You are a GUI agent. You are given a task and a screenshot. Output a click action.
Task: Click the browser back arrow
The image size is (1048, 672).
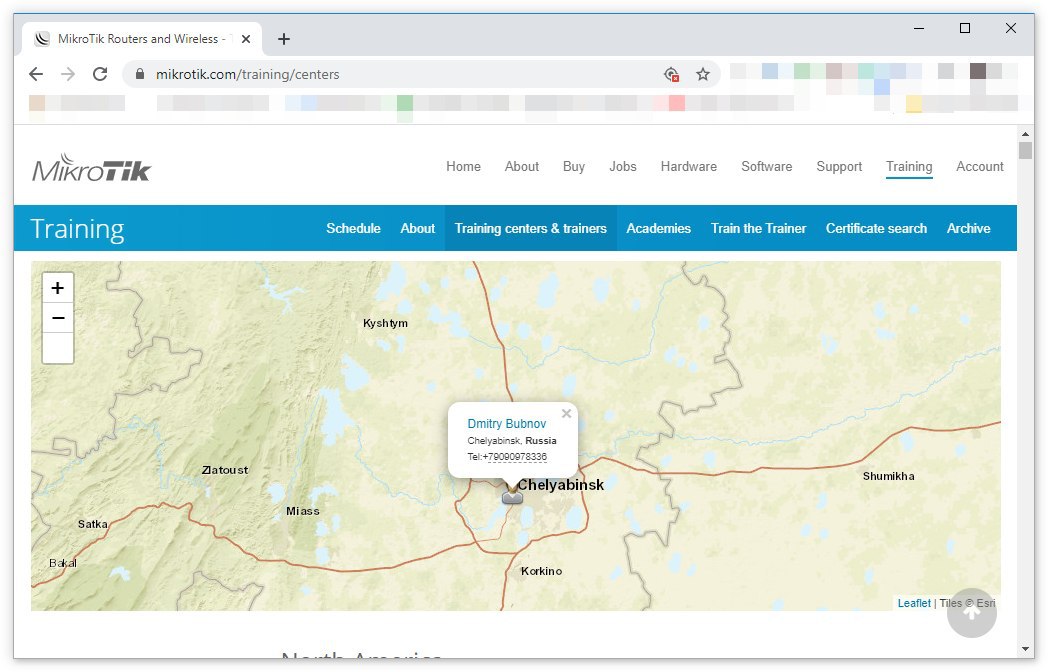[36, 74]
